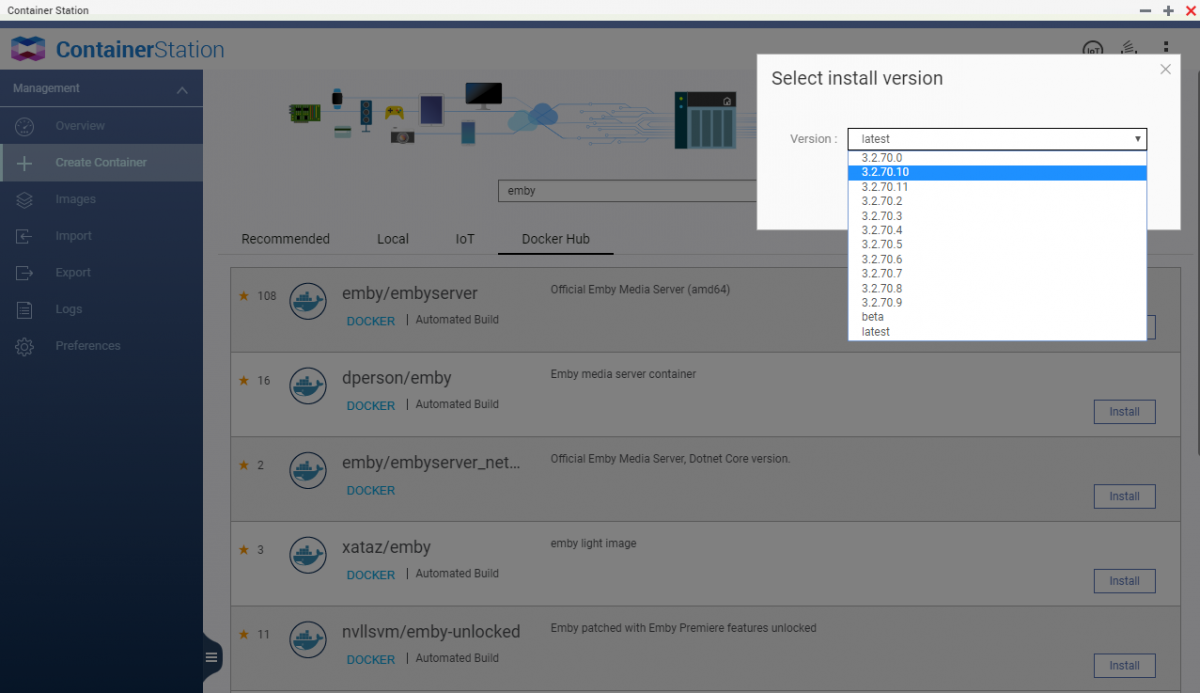Click the Create Container plus icon
The width and height of the screenshot is (1200, 693).
click(25, 163)
